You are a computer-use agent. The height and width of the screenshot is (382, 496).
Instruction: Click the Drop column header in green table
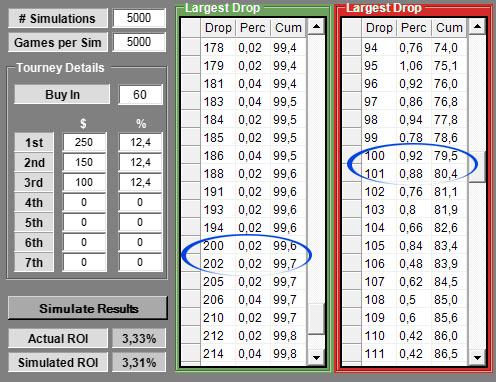click(218, 28)
